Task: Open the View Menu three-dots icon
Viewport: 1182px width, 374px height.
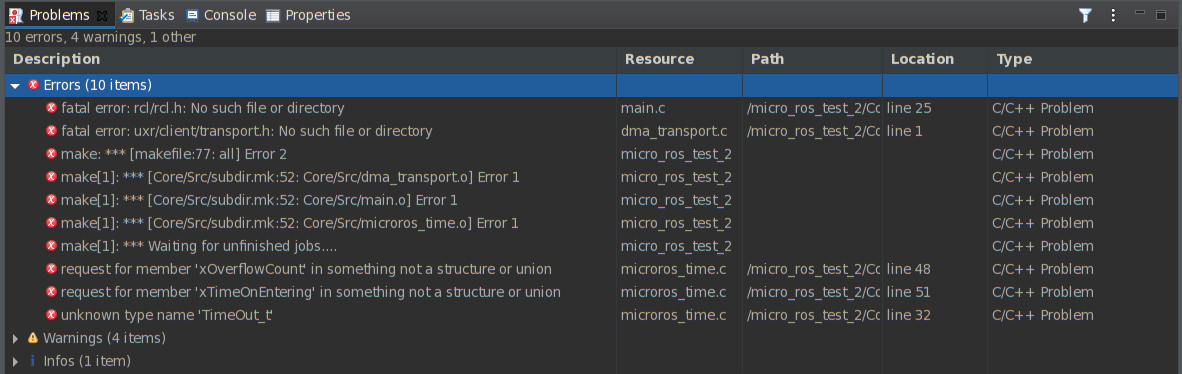Action: click(x=1113, y=15)
